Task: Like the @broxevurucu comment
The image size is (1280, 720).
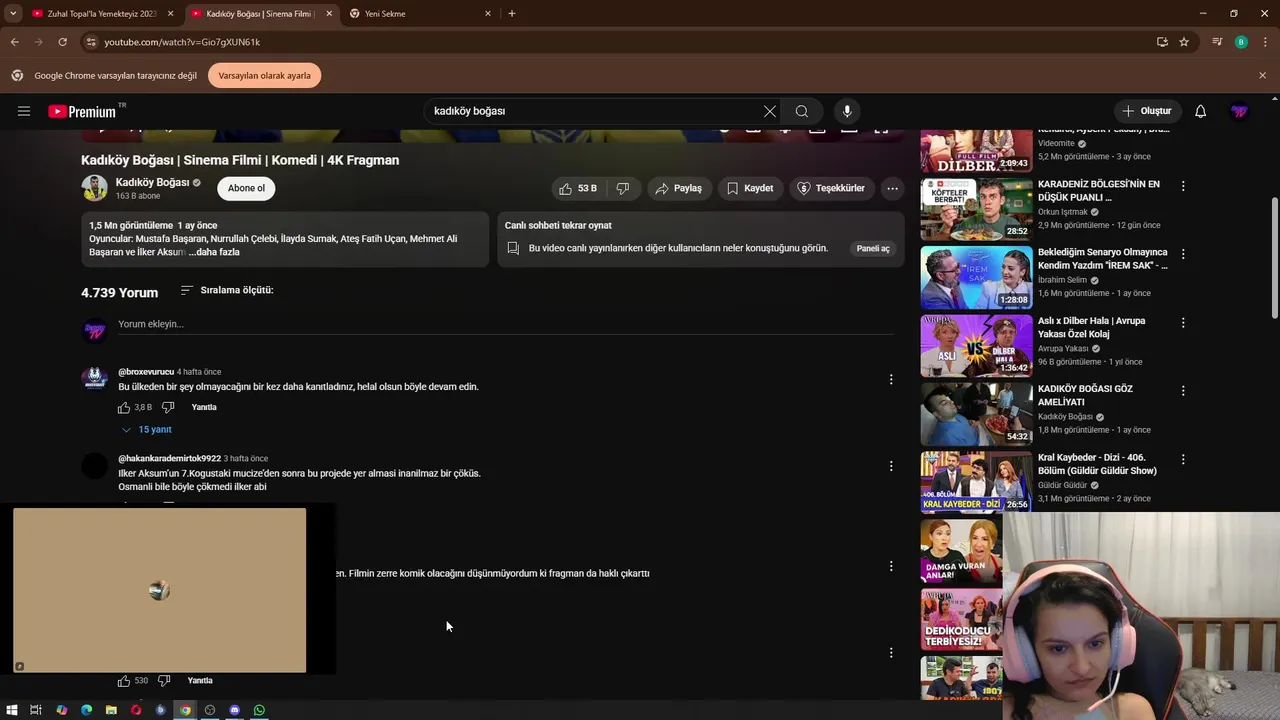Action: [124, 407]
